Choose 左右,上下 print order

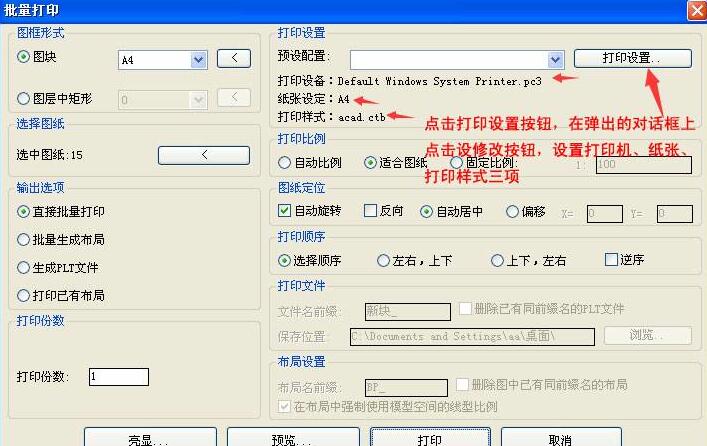click(383, 261)
